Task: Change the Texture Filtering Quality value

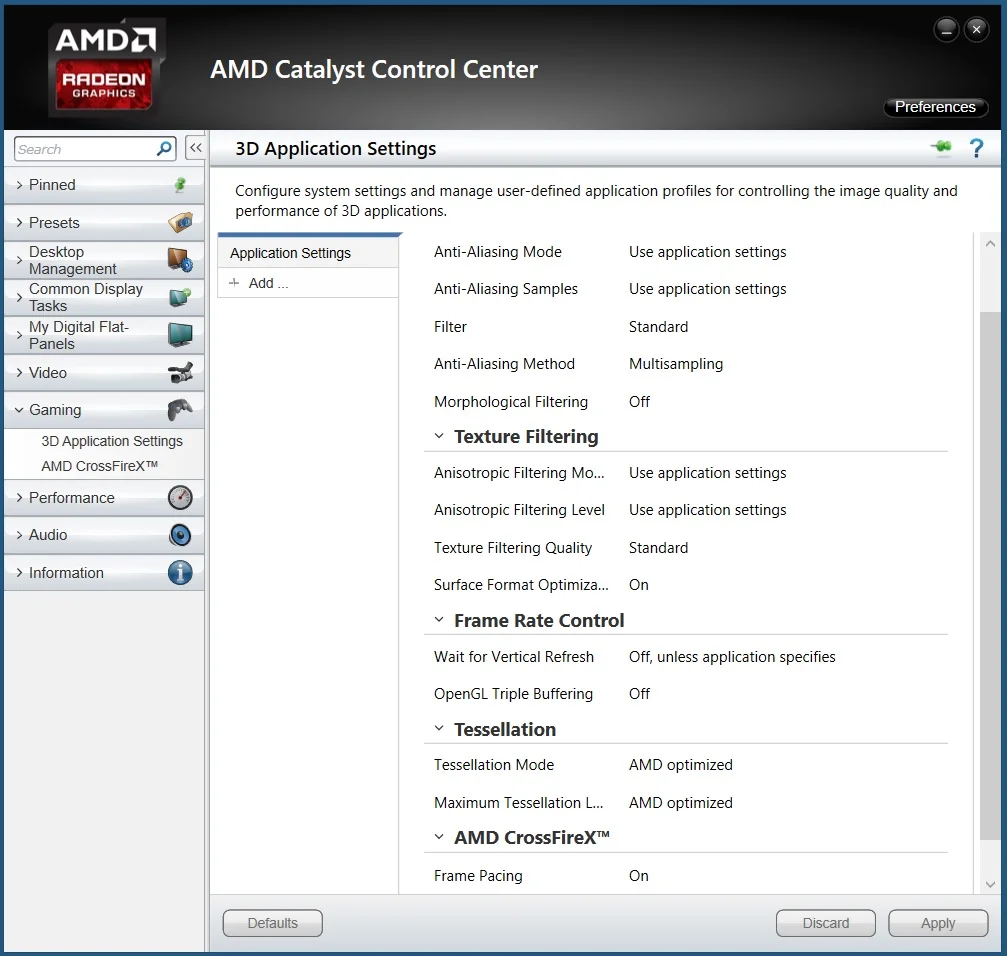Action: tap(658, 548)
